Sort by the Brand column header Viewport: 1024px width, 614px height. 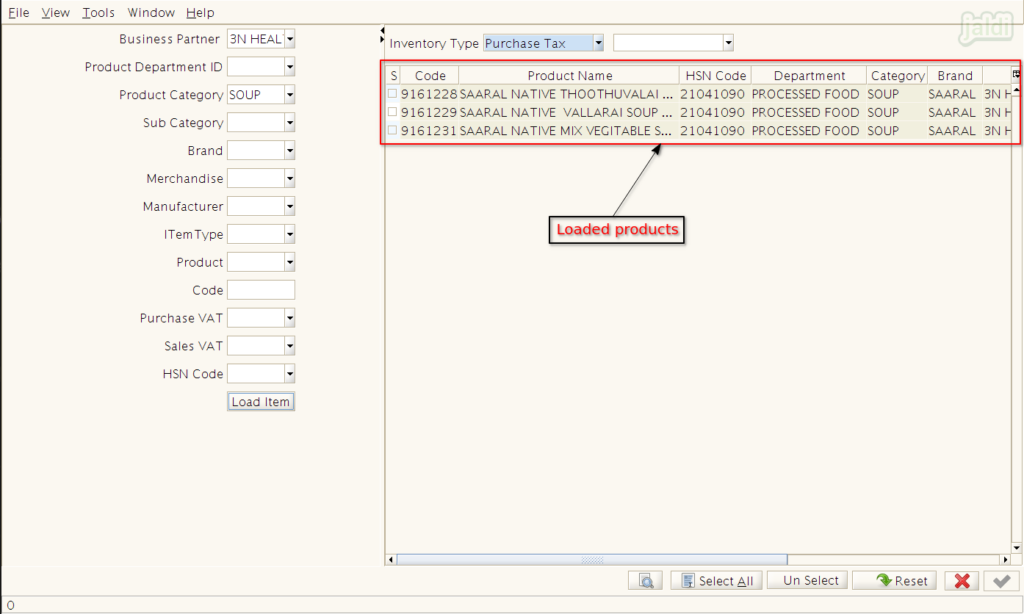[x=955, y=75]
